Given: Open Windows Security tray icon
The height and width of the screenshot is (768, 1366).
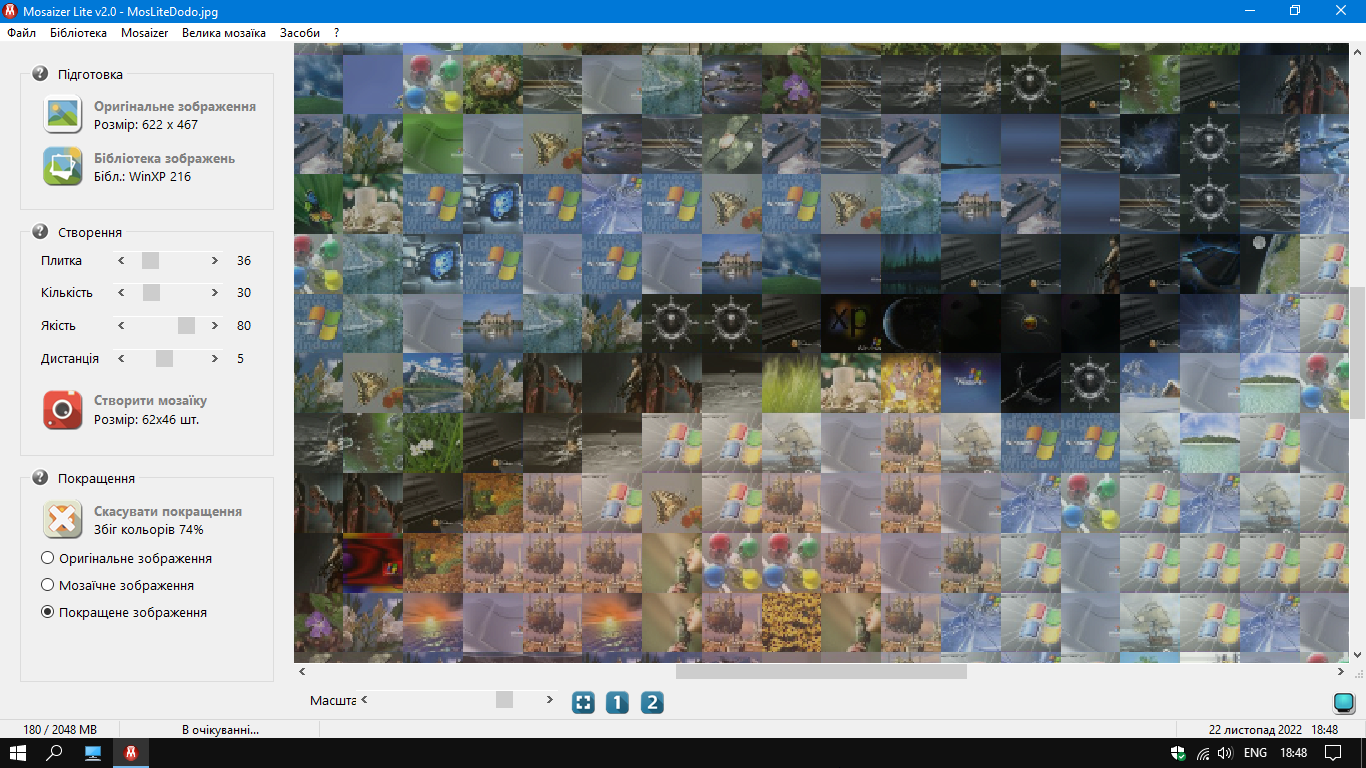Looking at the screenshot, I should pyautogui.click(x=1178, y=753).
